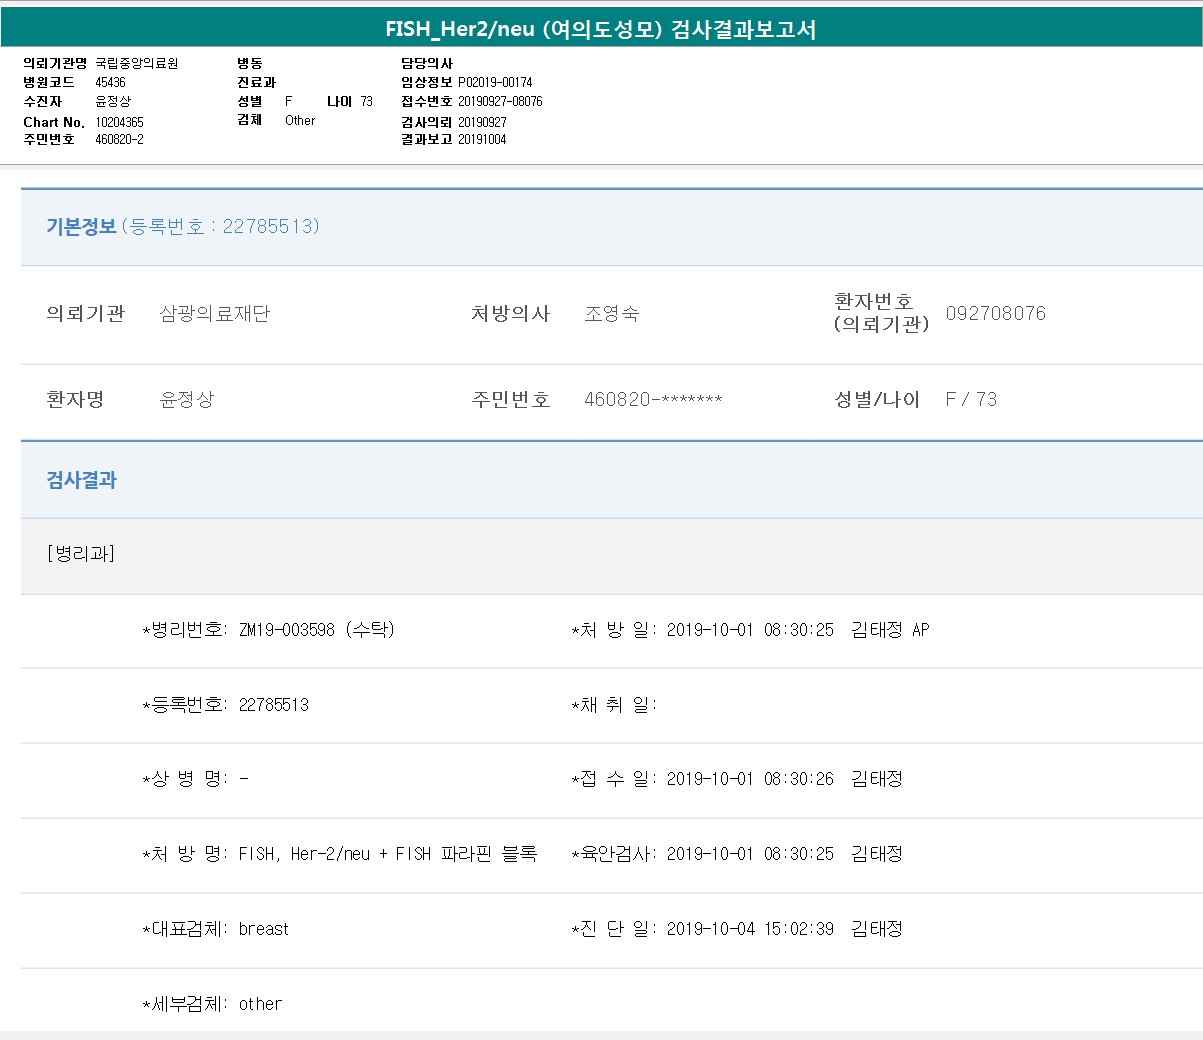Viewport: 1203px width, 1040px height.
Task: Select 처방명 text FISH, Her-2/neu + FISH 파라핀 블록
Action: (x=388, y=854)
